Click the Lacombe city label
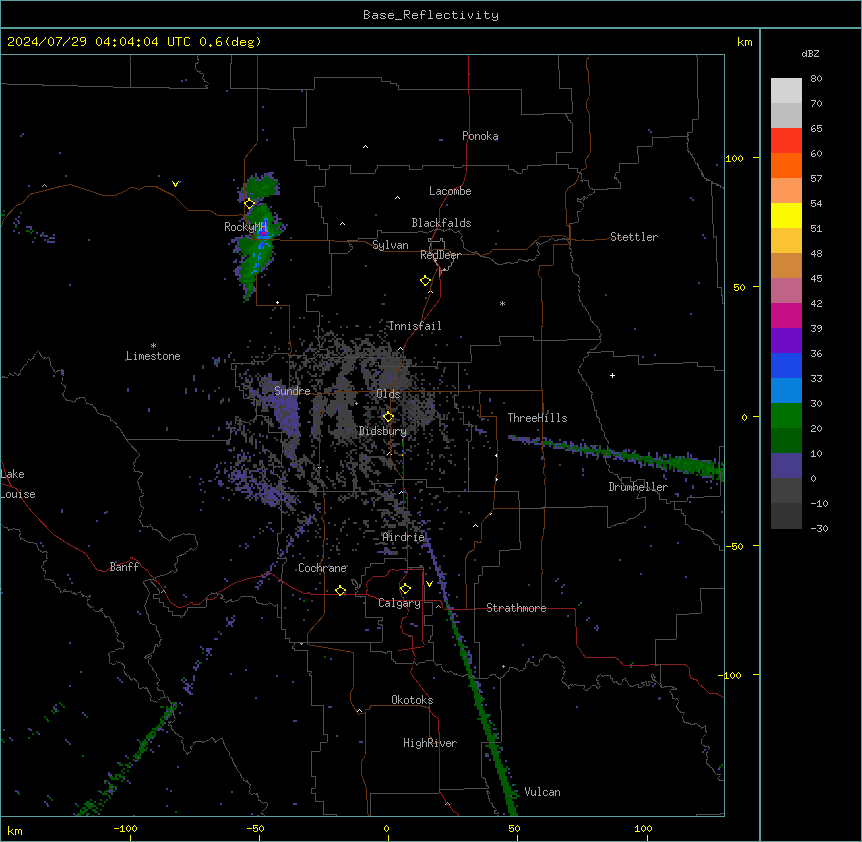The width and height of the screenshot is (862, 842). pyautogui.click(x=450, y=191)
